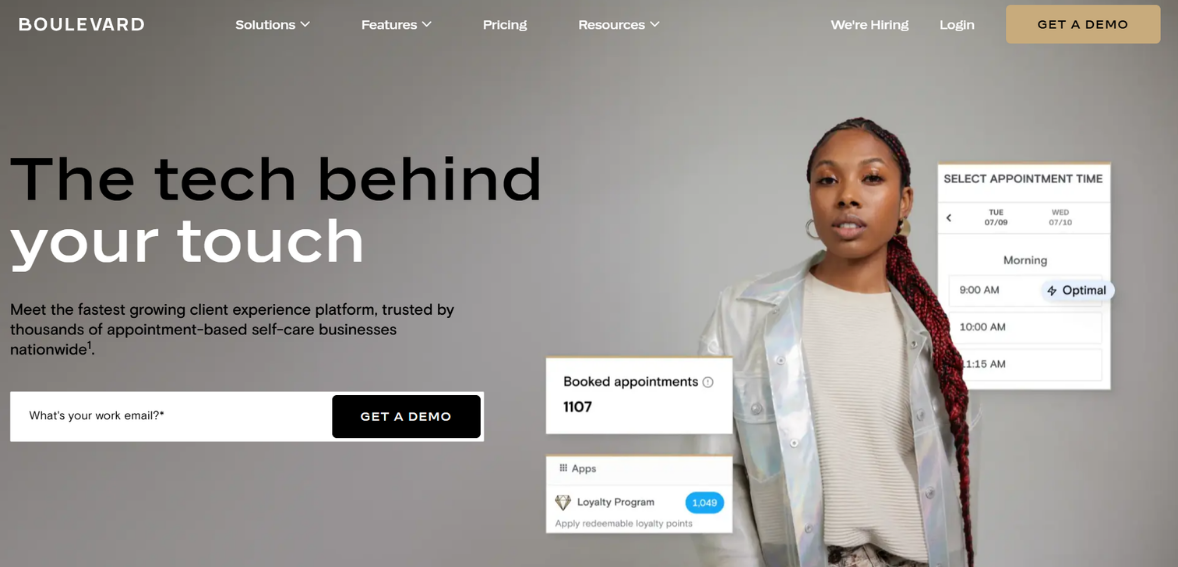Click the black GET A DEMO button

click(x=406, y=416)
